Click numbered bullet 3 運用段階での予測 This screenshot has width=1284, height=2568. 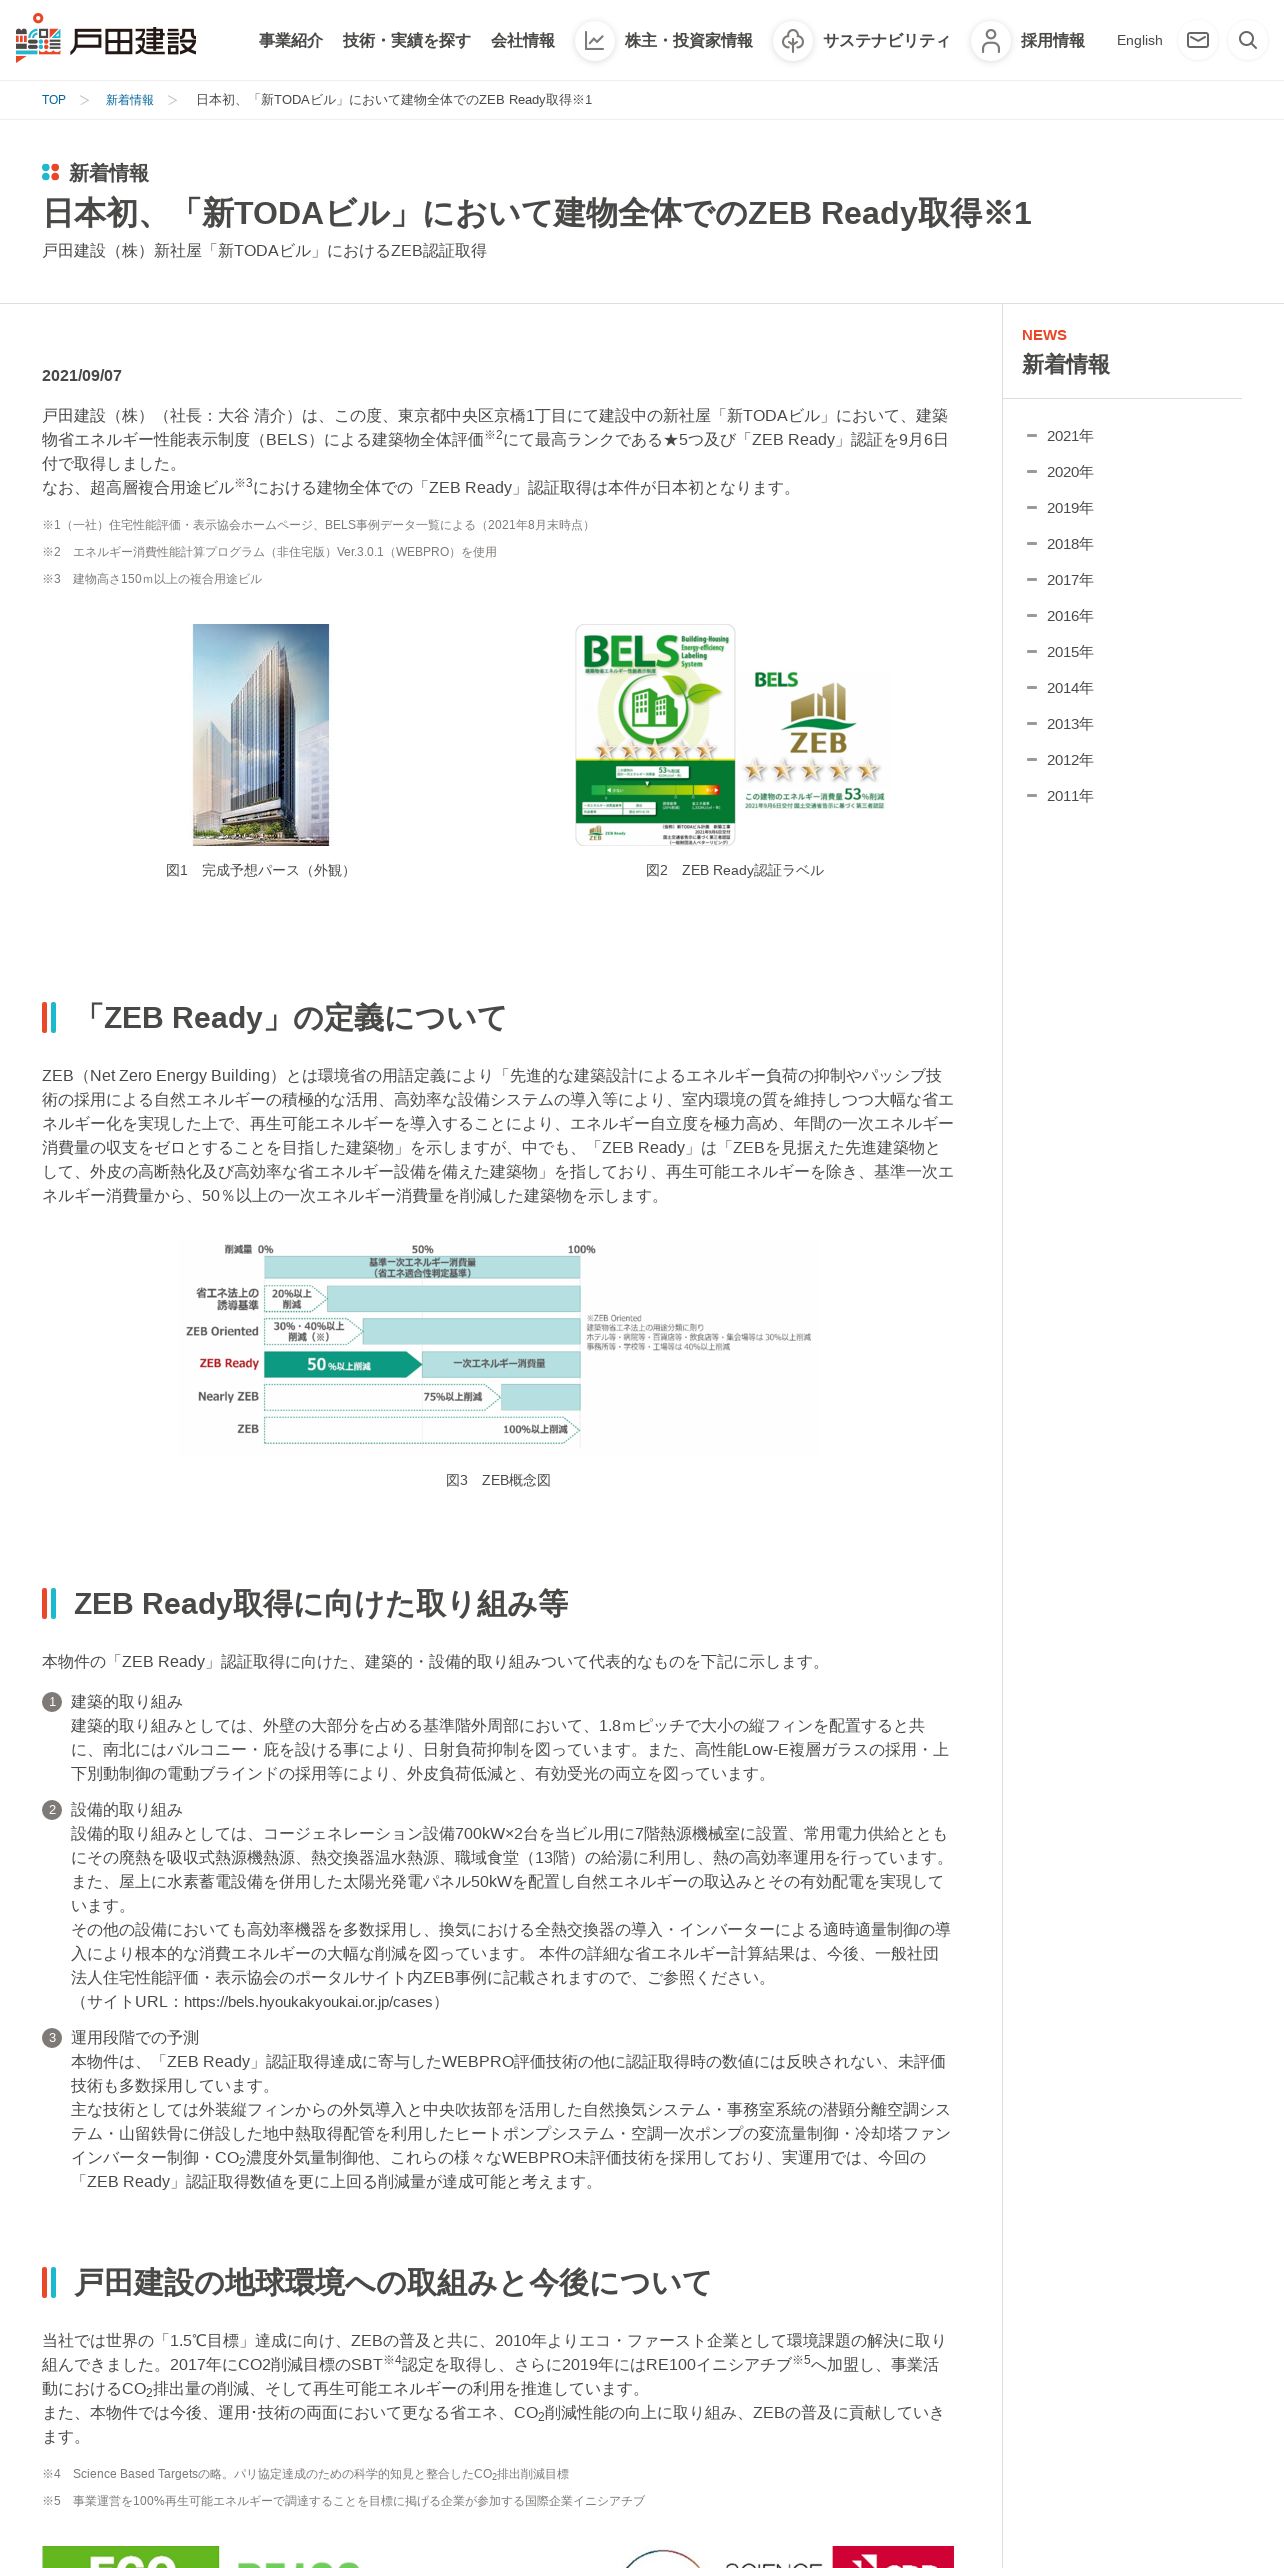pos(135,2038)
